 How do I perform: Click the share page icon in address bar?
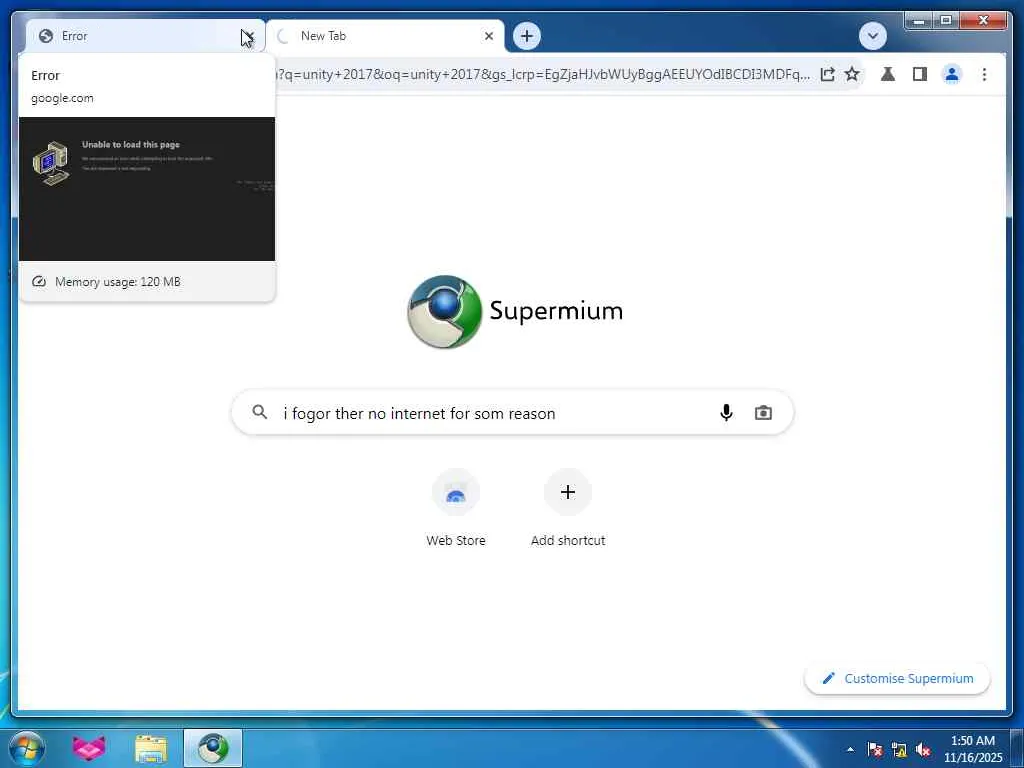pos(827,74)
